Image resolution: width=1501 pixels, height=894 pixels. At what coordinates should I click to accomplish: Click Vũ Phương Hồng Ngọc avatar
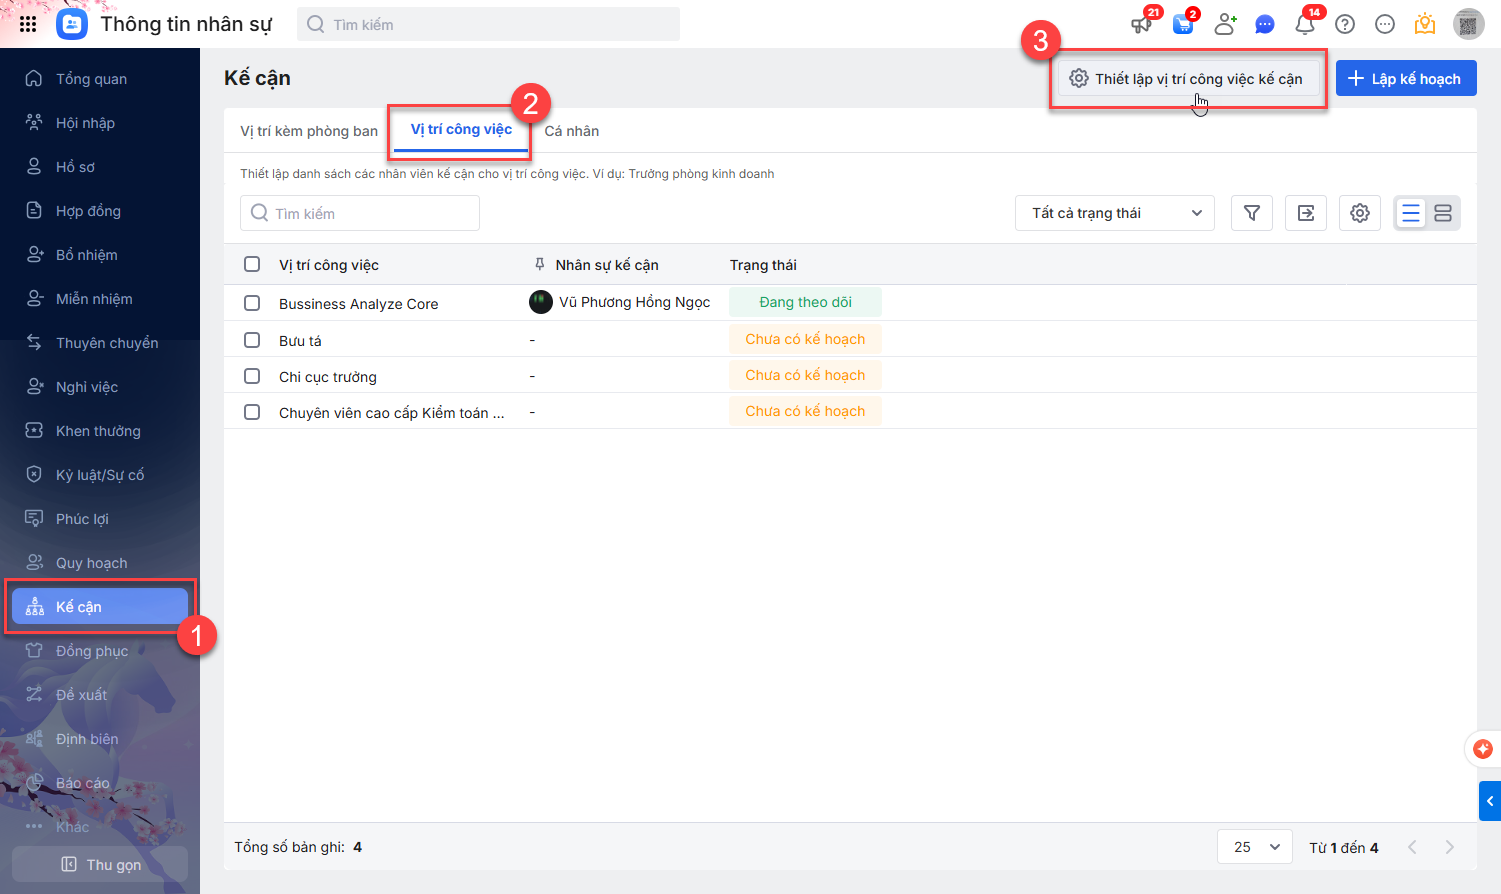tap(541, 302)
